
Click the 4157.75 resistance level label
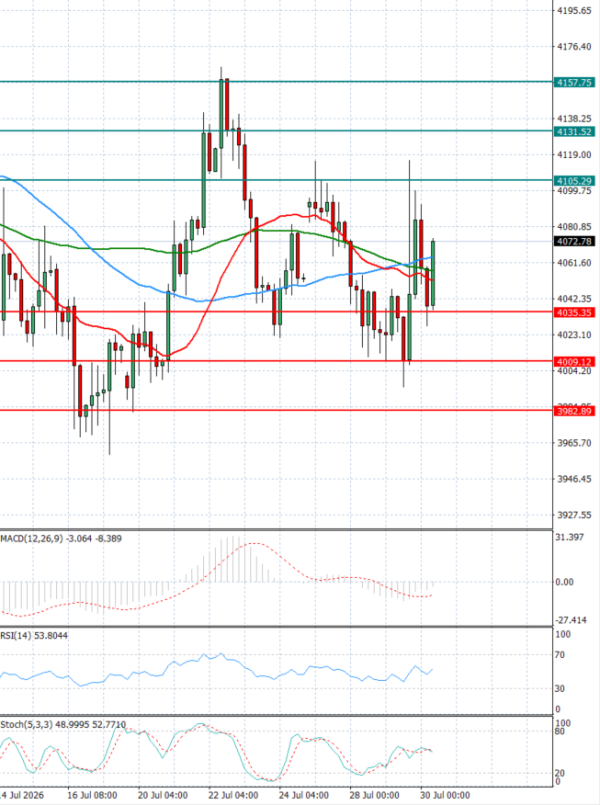tap(574, 82)
